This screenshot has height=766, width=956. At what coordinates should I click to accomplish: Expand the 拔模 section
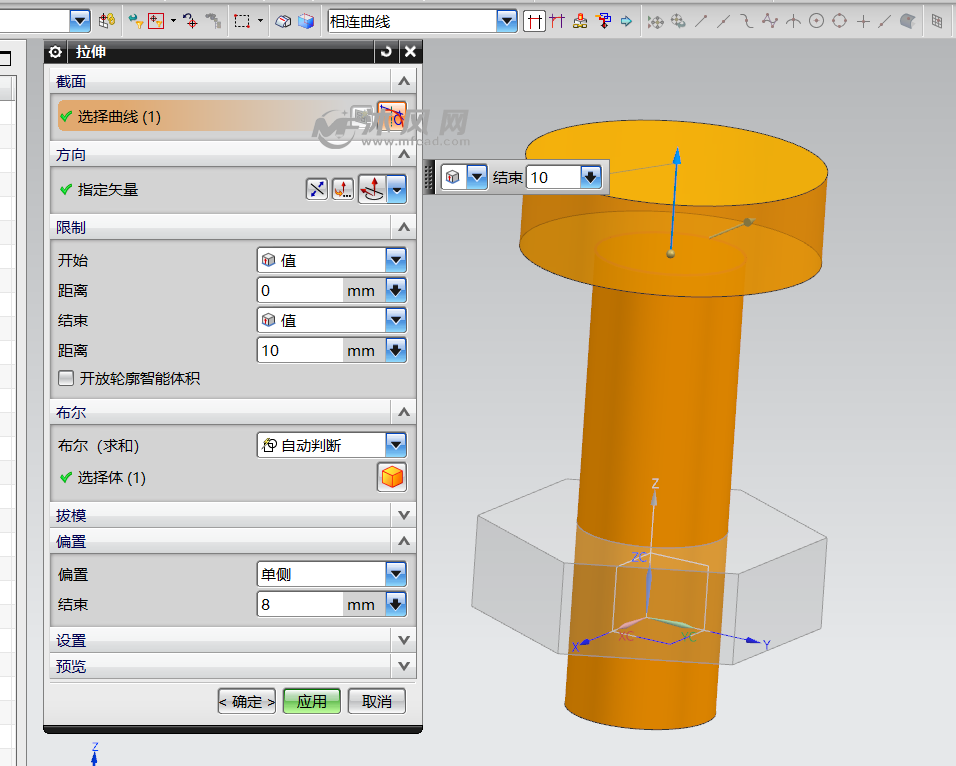(x=404, y=515)
